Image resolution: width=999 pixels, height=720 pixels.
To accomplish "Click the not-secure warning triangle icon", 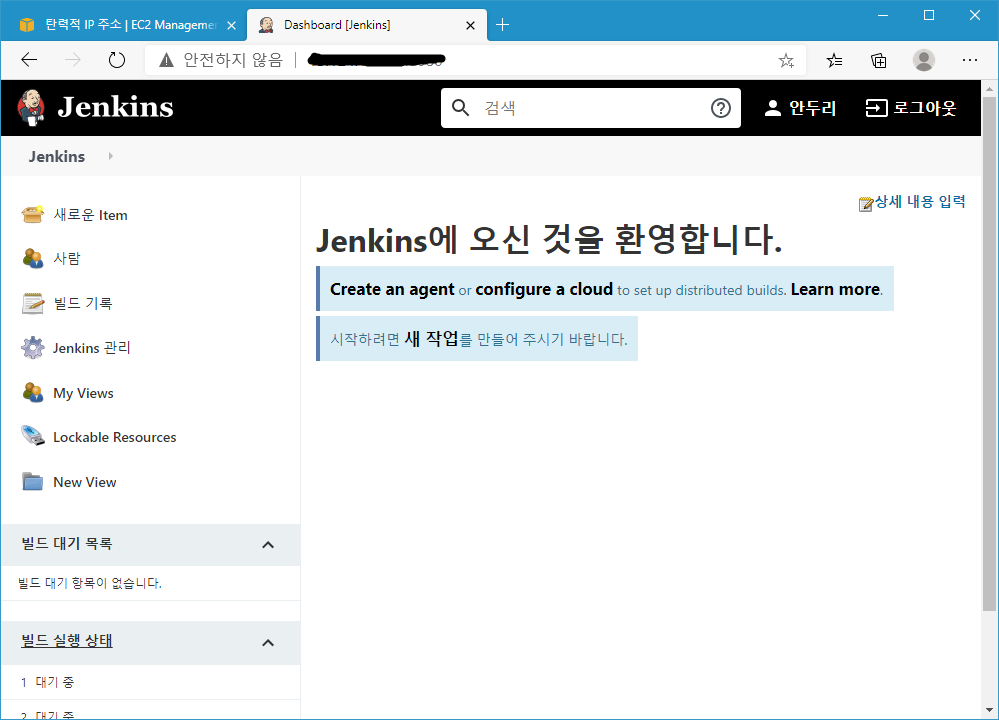I will click(166, 60).
